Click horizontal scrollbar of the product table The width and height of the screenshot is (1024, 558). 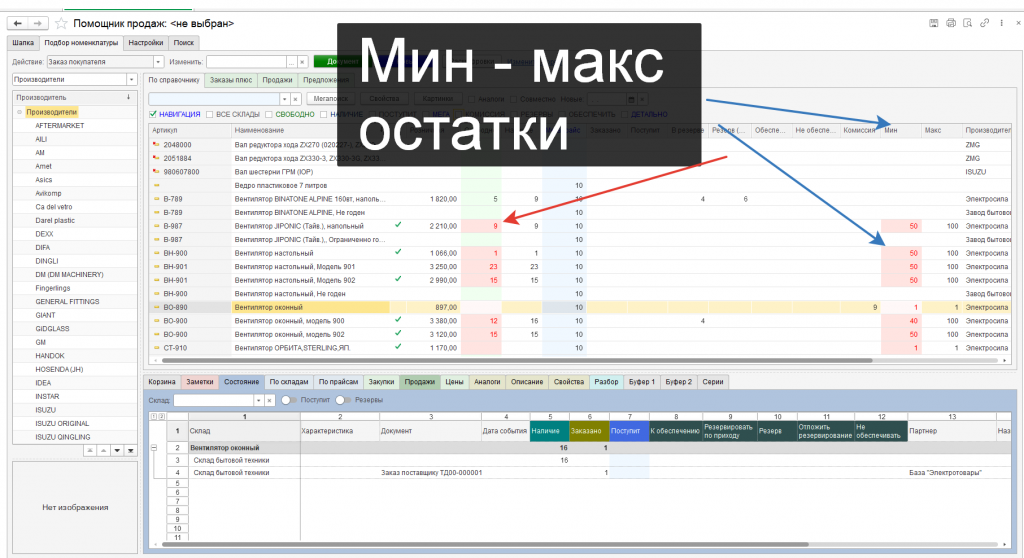pos(516,360)
